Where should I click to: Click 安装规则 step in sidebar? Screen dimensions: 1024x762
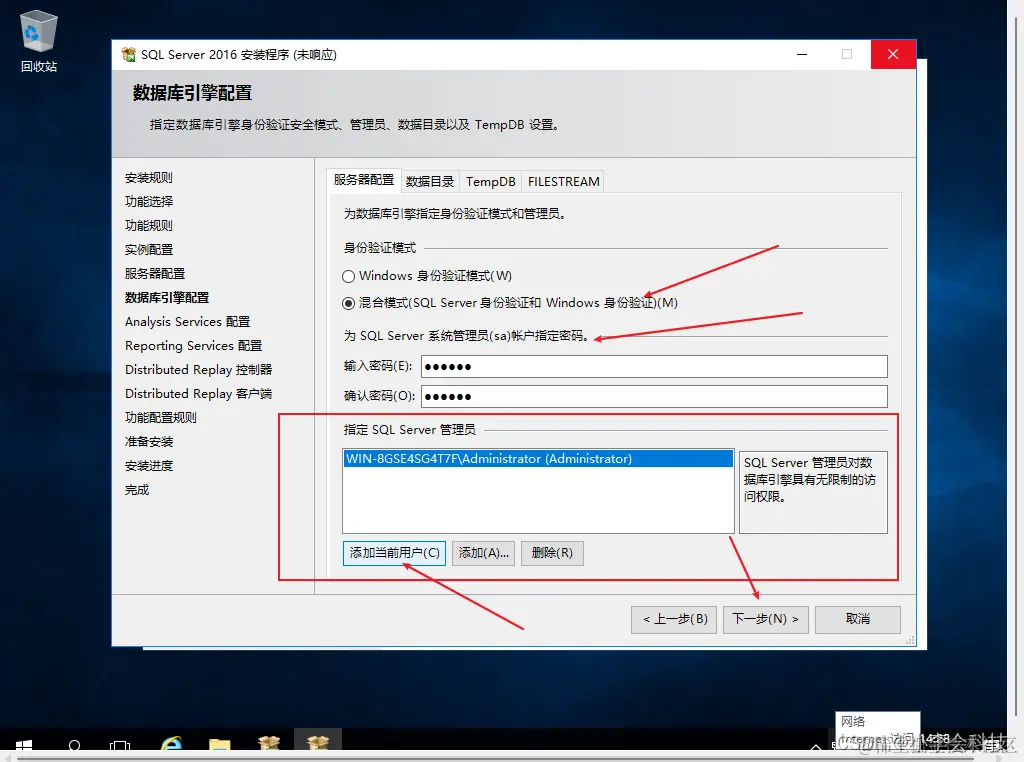point(149,178)
